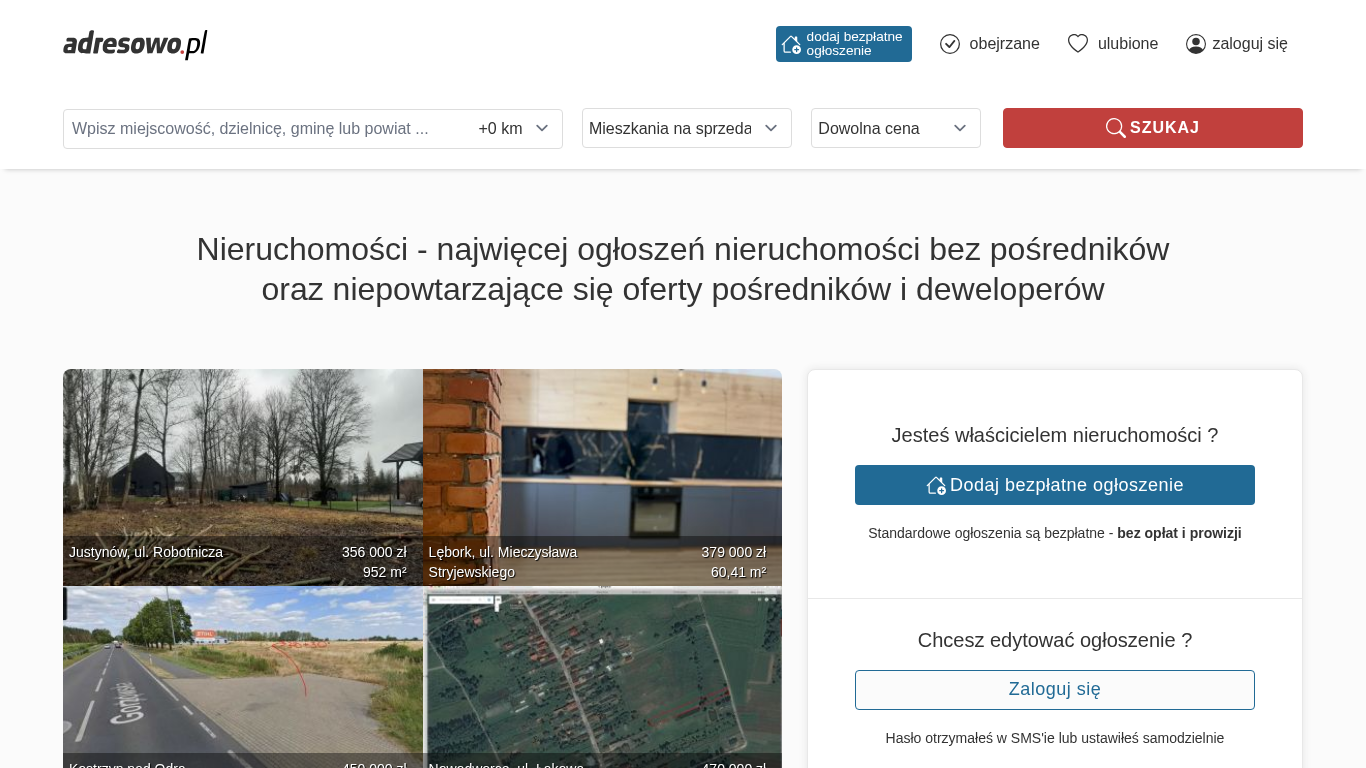
Task: Expand the +0 km distance dropdown
Action: 514,128
